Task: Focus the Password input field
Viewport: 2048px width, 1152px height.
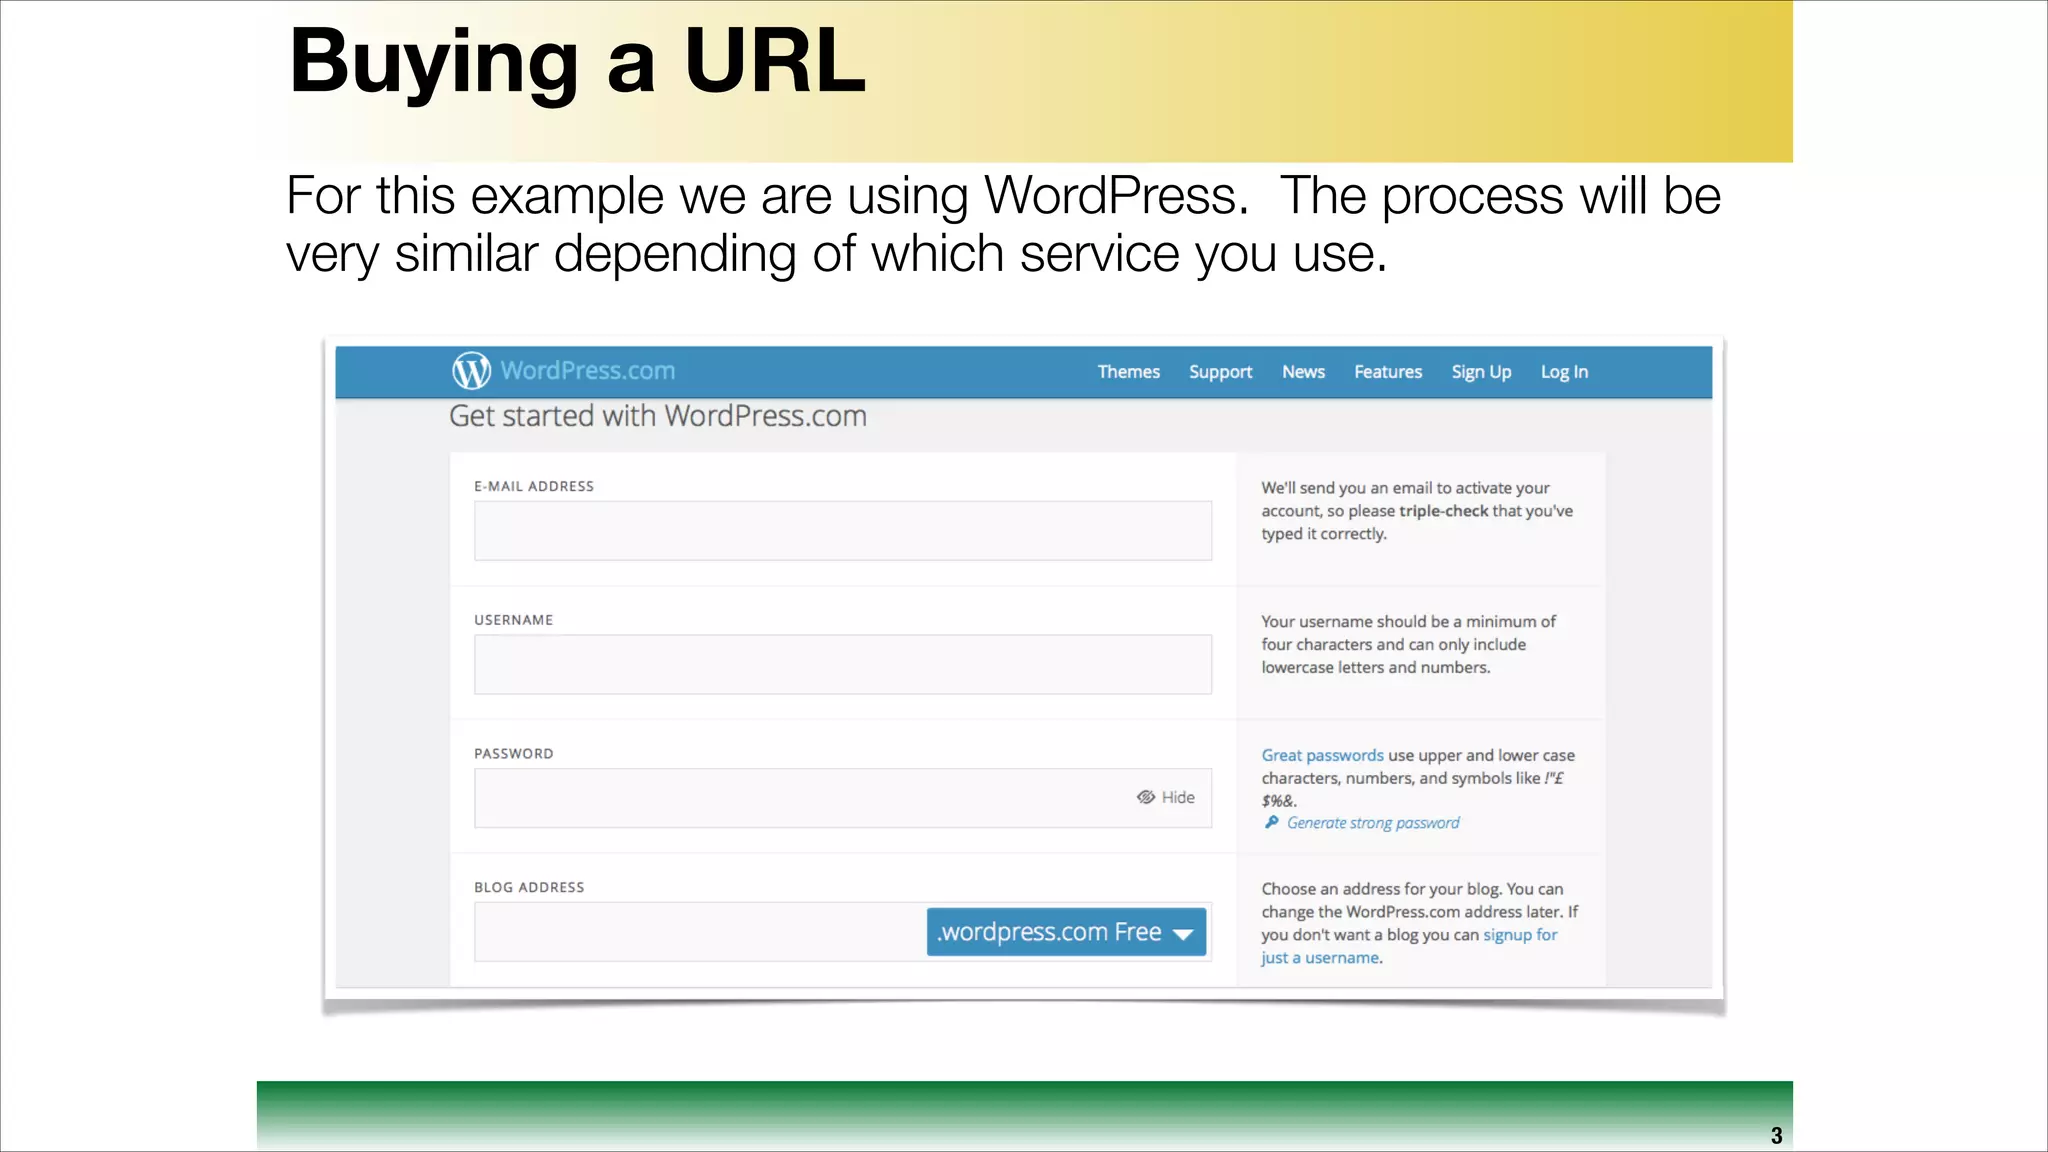Action: 843,798
